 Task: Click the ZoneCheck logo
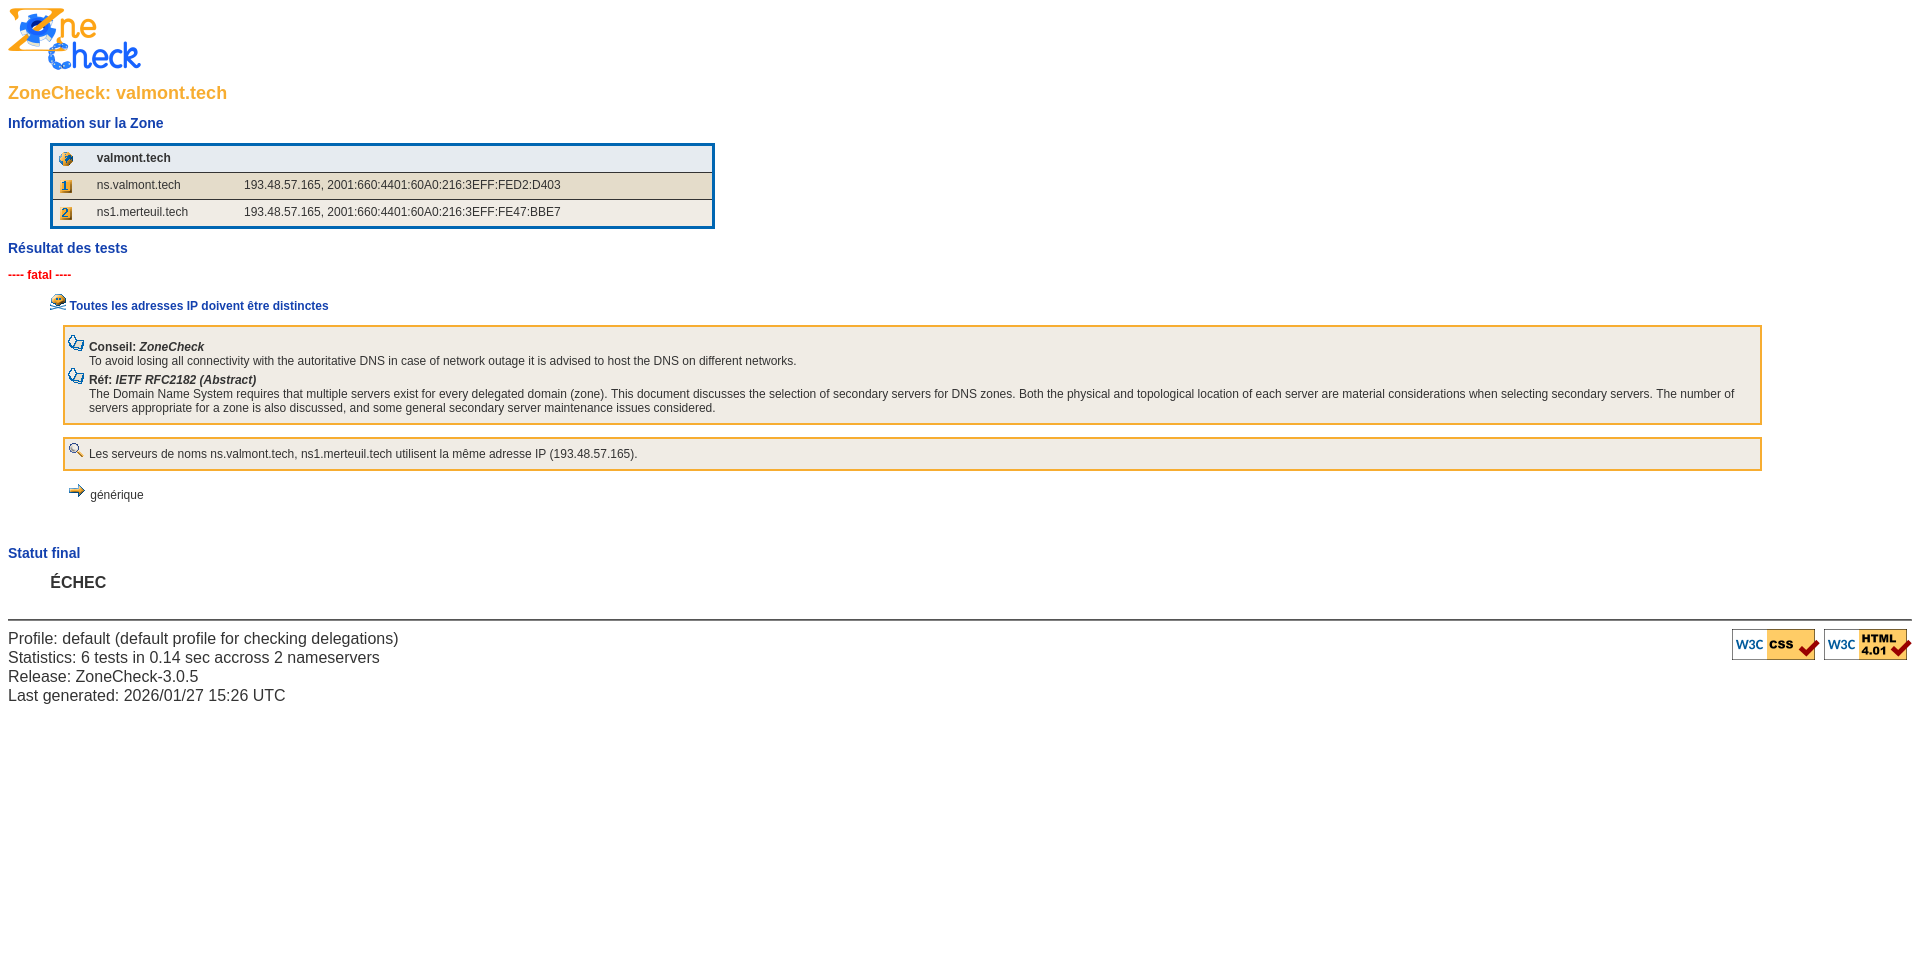tap(75, 39)
